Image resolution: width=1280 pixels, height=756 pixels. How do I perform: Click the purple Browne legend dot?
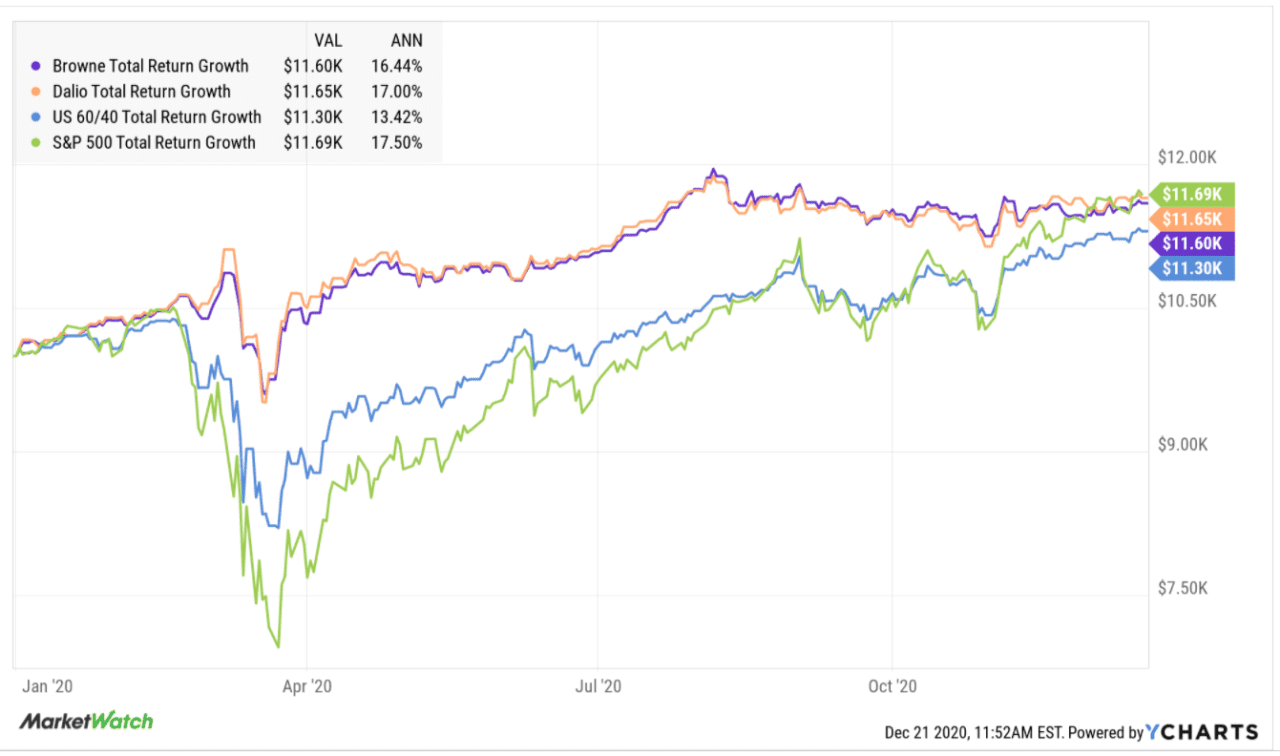point(36,66)
